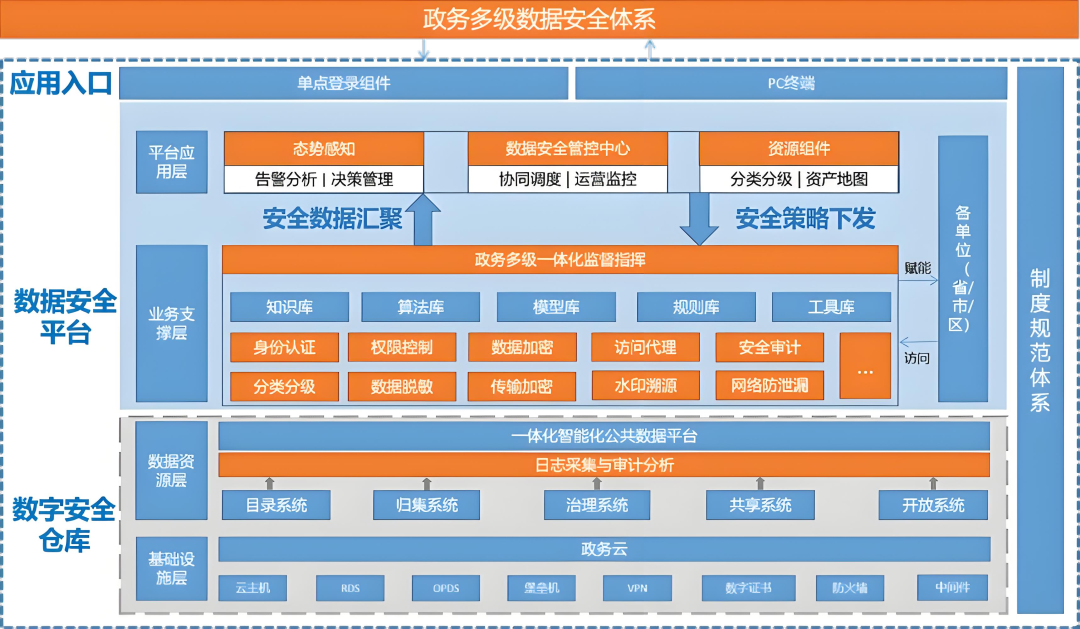Click the 政务多级数据安全体系 title banner
Screen dimensions: 1080x629
[539, 19]
